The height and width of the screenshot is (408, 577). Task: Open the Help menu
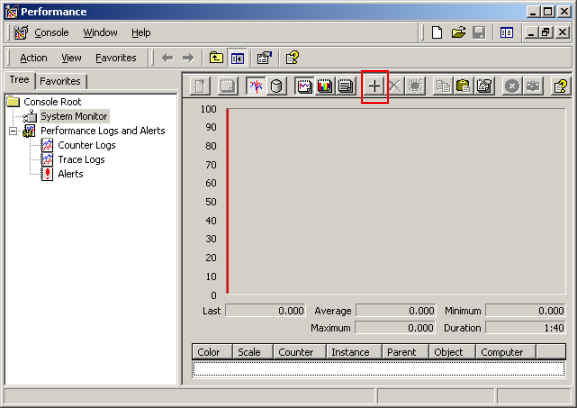141,33
